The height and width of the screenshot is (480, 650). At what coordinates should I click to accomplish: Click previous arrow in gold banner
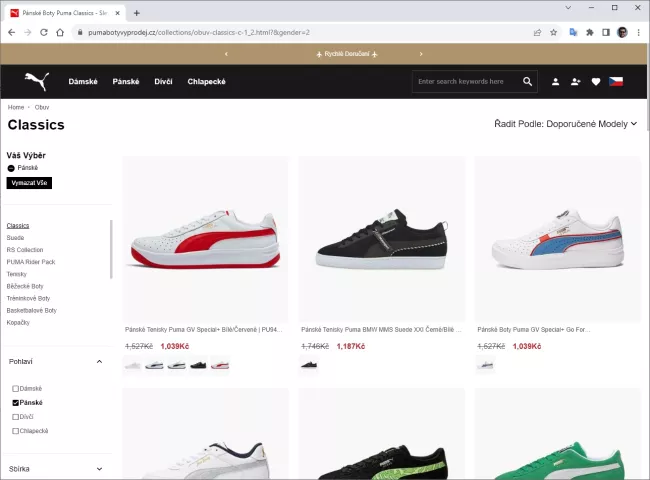226,54
